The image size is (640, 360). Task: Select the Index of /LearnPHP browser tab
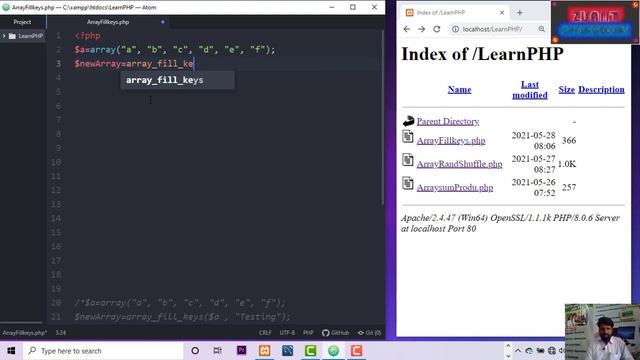tap(454, 13)
